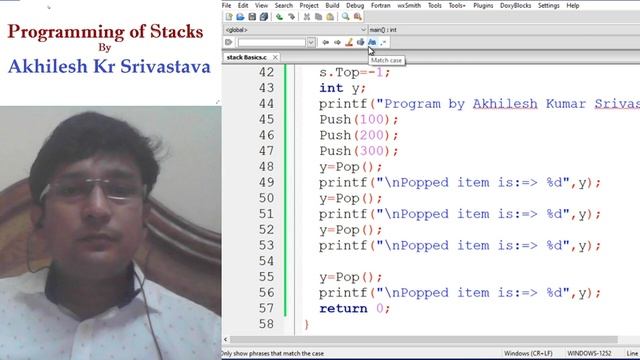Click the previous search result arrow

(x=325, y=42)
